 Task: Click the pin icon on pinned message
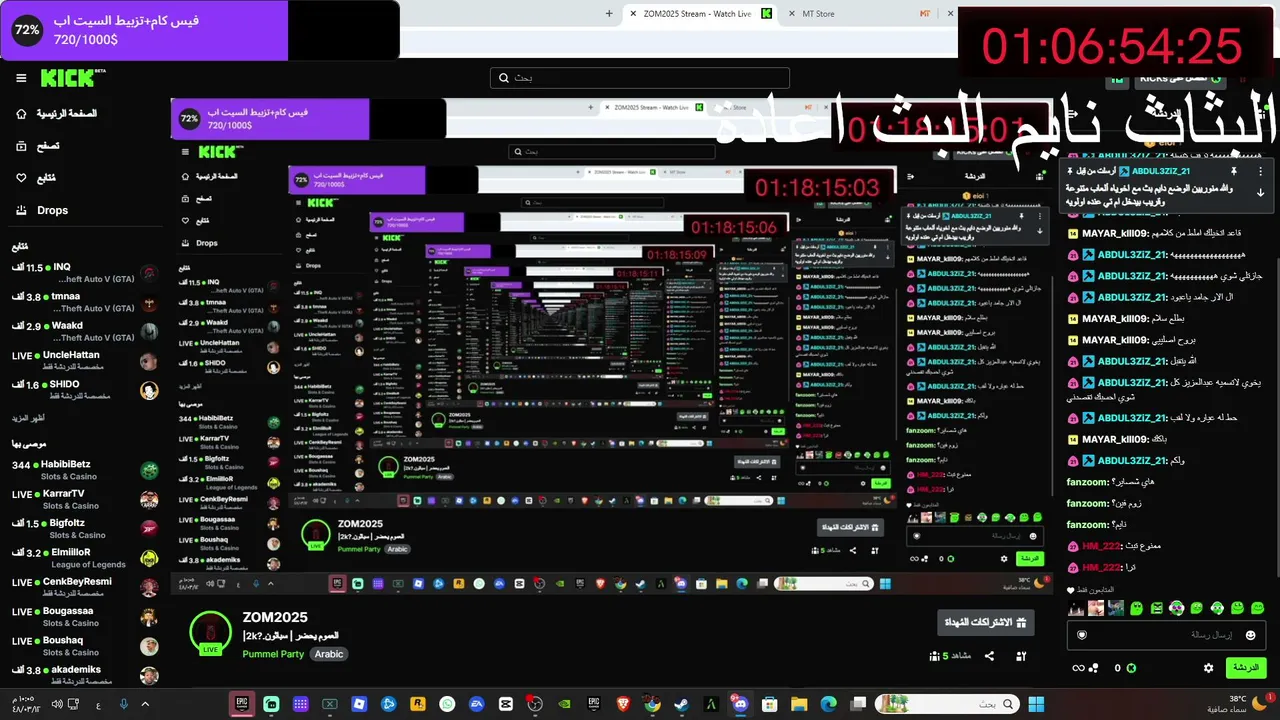(x=1234, y=172)
